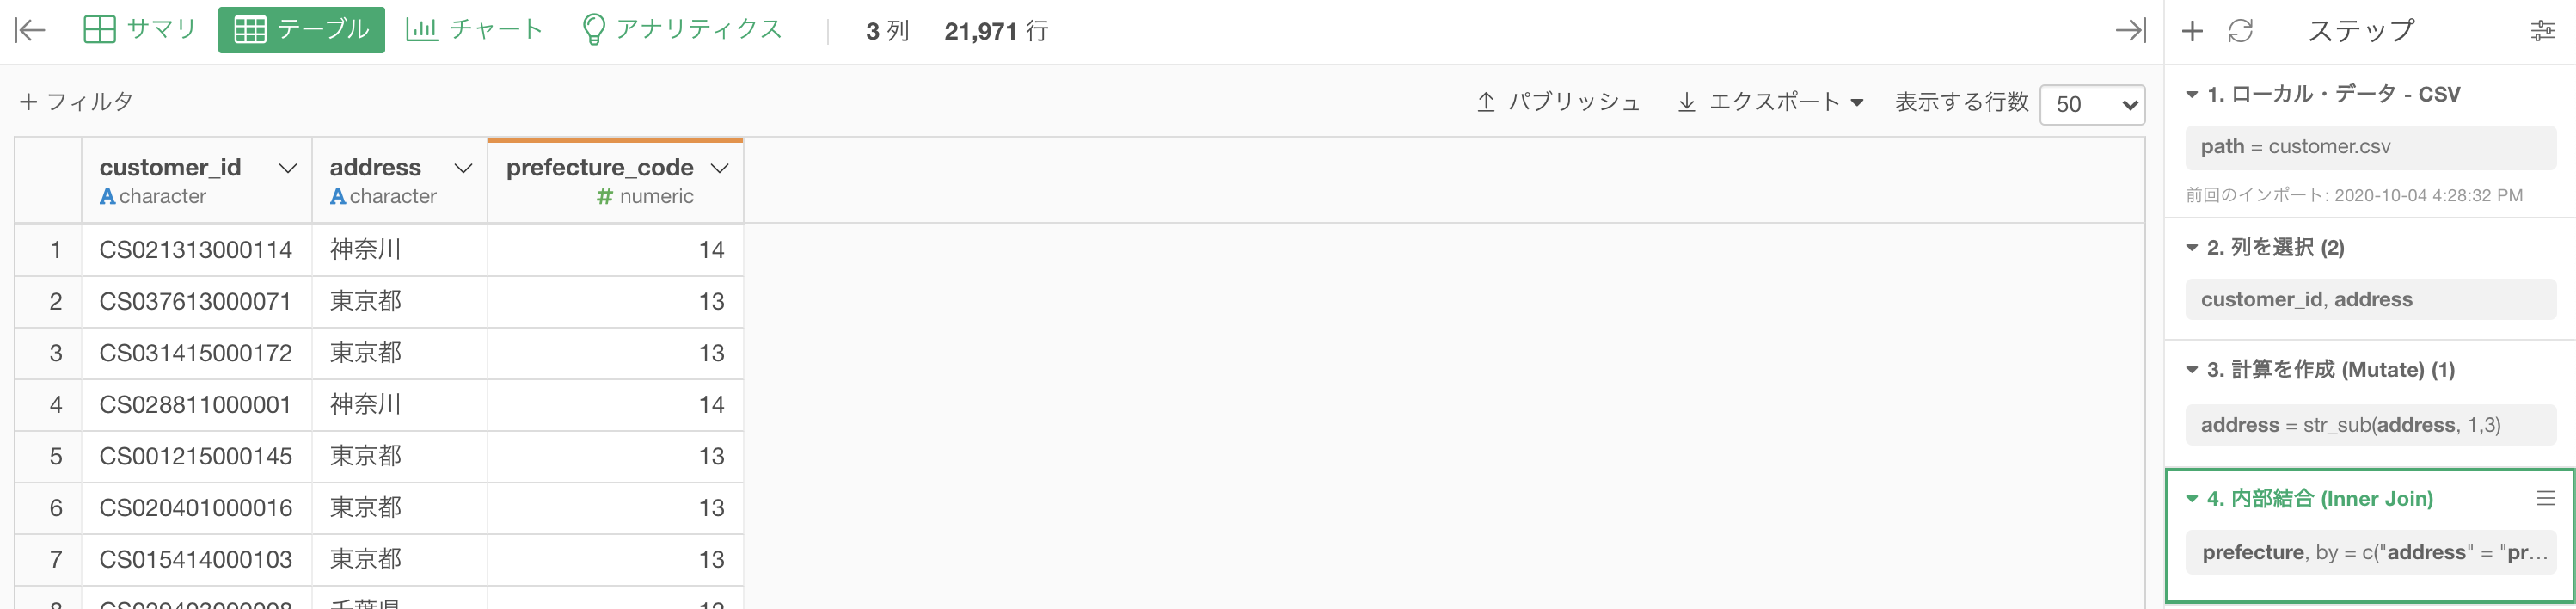Collapse the left panel with arrow icon

coord(30,30)
